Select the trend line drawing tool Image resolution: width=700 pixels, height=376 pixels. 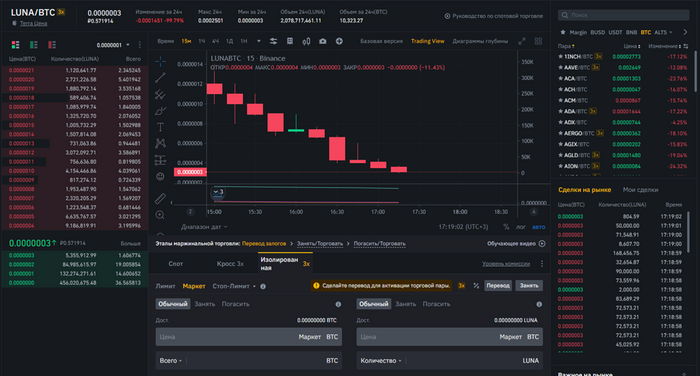[160, 77]
